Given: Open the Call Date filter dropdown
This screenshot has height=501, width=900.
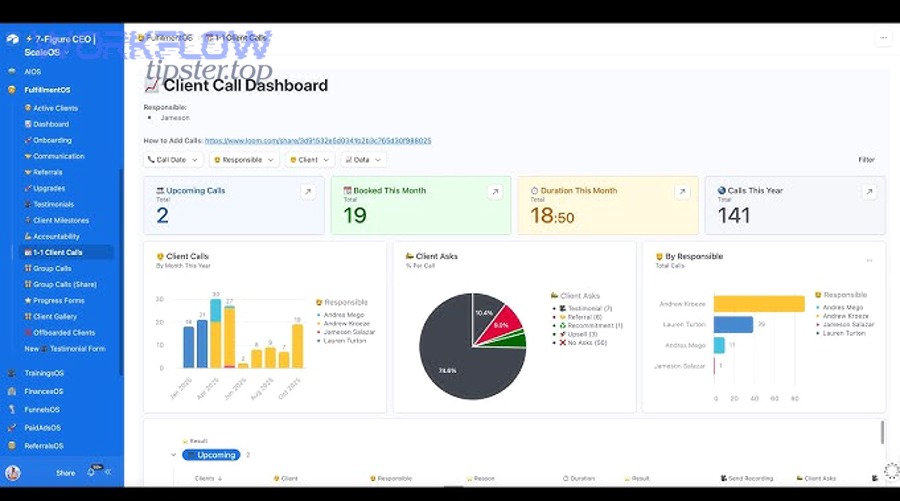Looking at the screenshot, I should [x=173, y=160].
